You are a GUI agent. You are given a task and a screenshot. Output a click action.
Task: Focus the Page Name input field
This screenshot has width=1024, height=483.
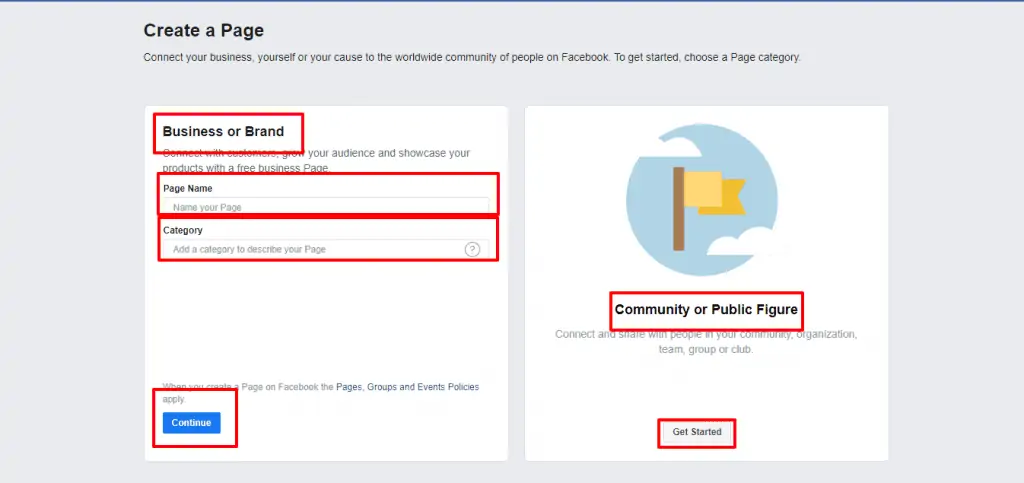coord(325,207)
